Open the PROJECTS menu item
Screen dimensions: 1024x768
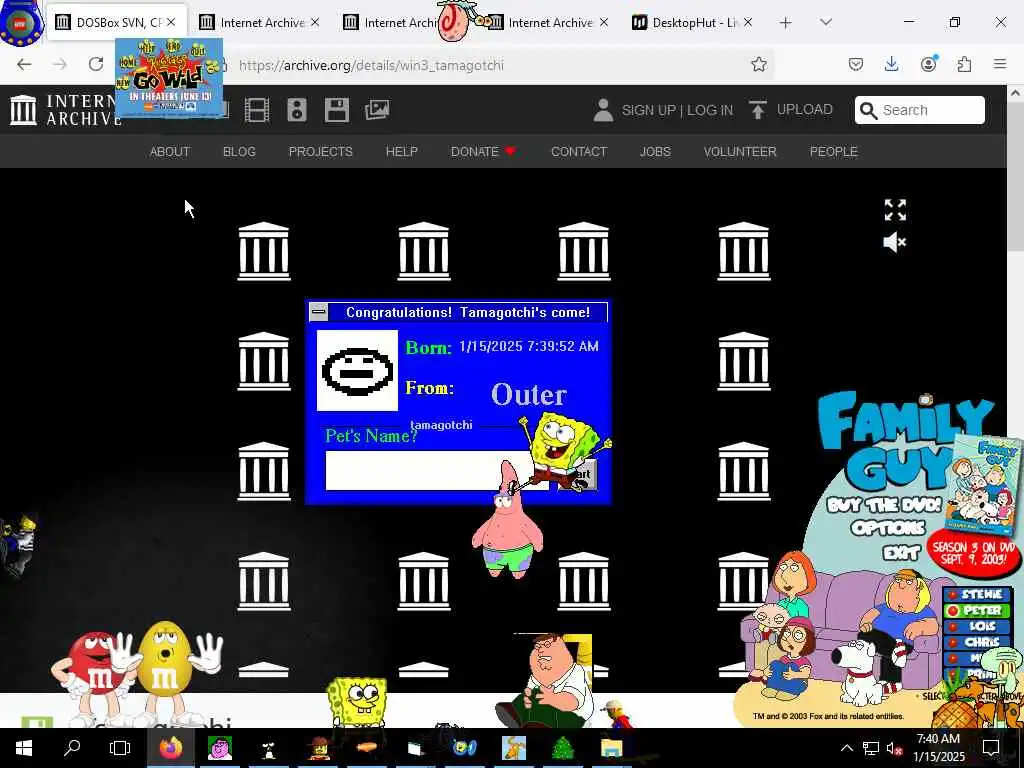[x=321, y=152]
